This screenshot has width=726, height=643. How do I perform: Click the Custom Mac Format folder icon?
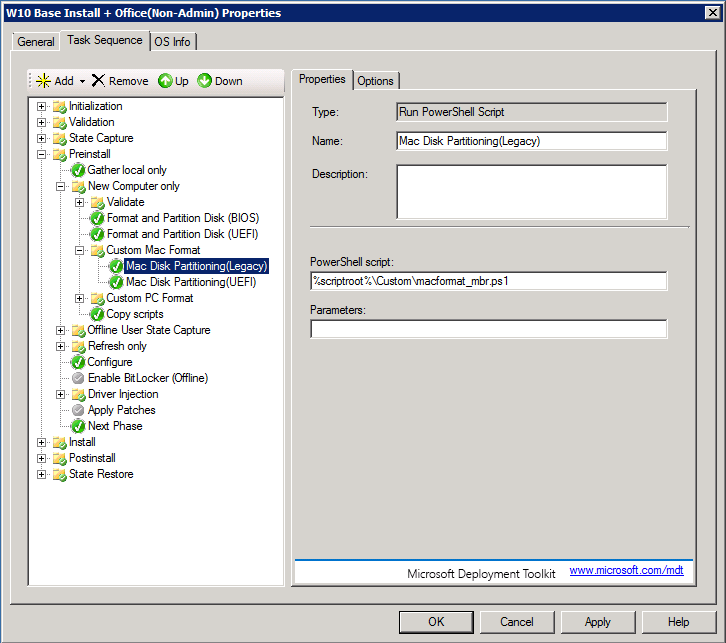pos(98,250)
